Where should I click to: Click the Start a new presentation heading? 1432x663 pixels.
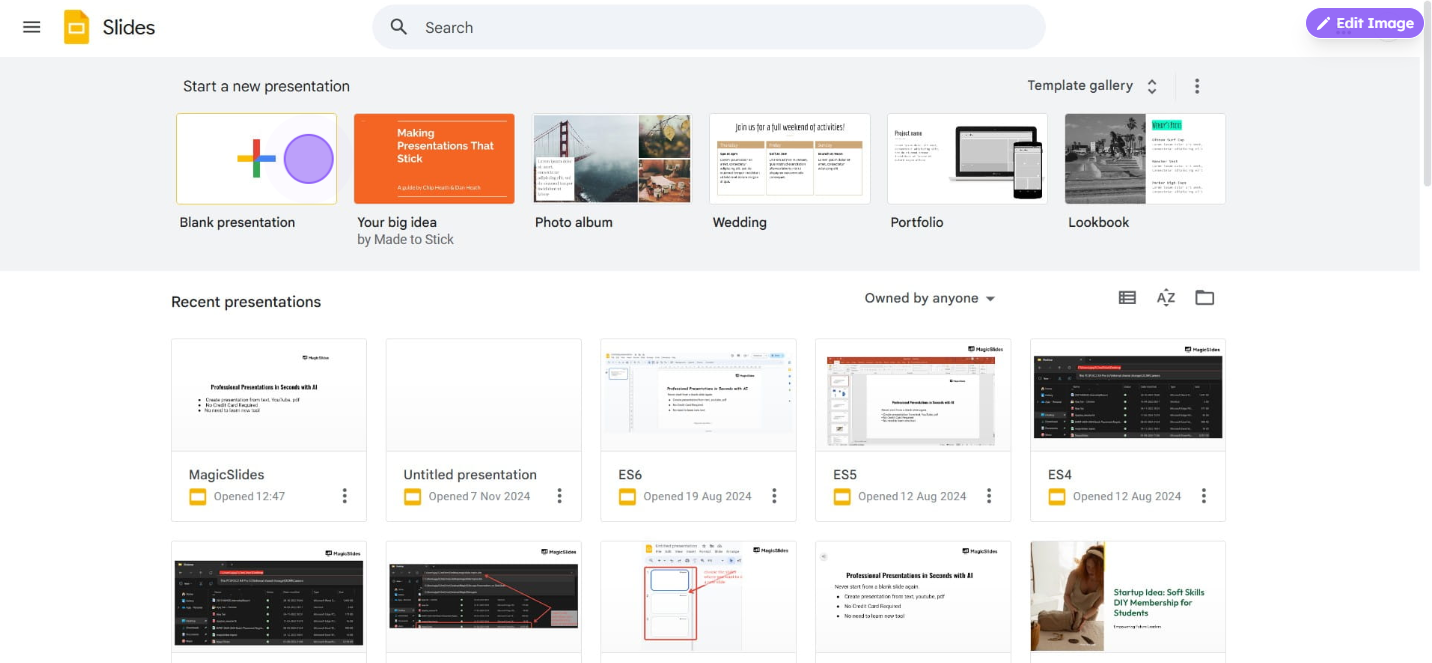(x=266, y=86)
